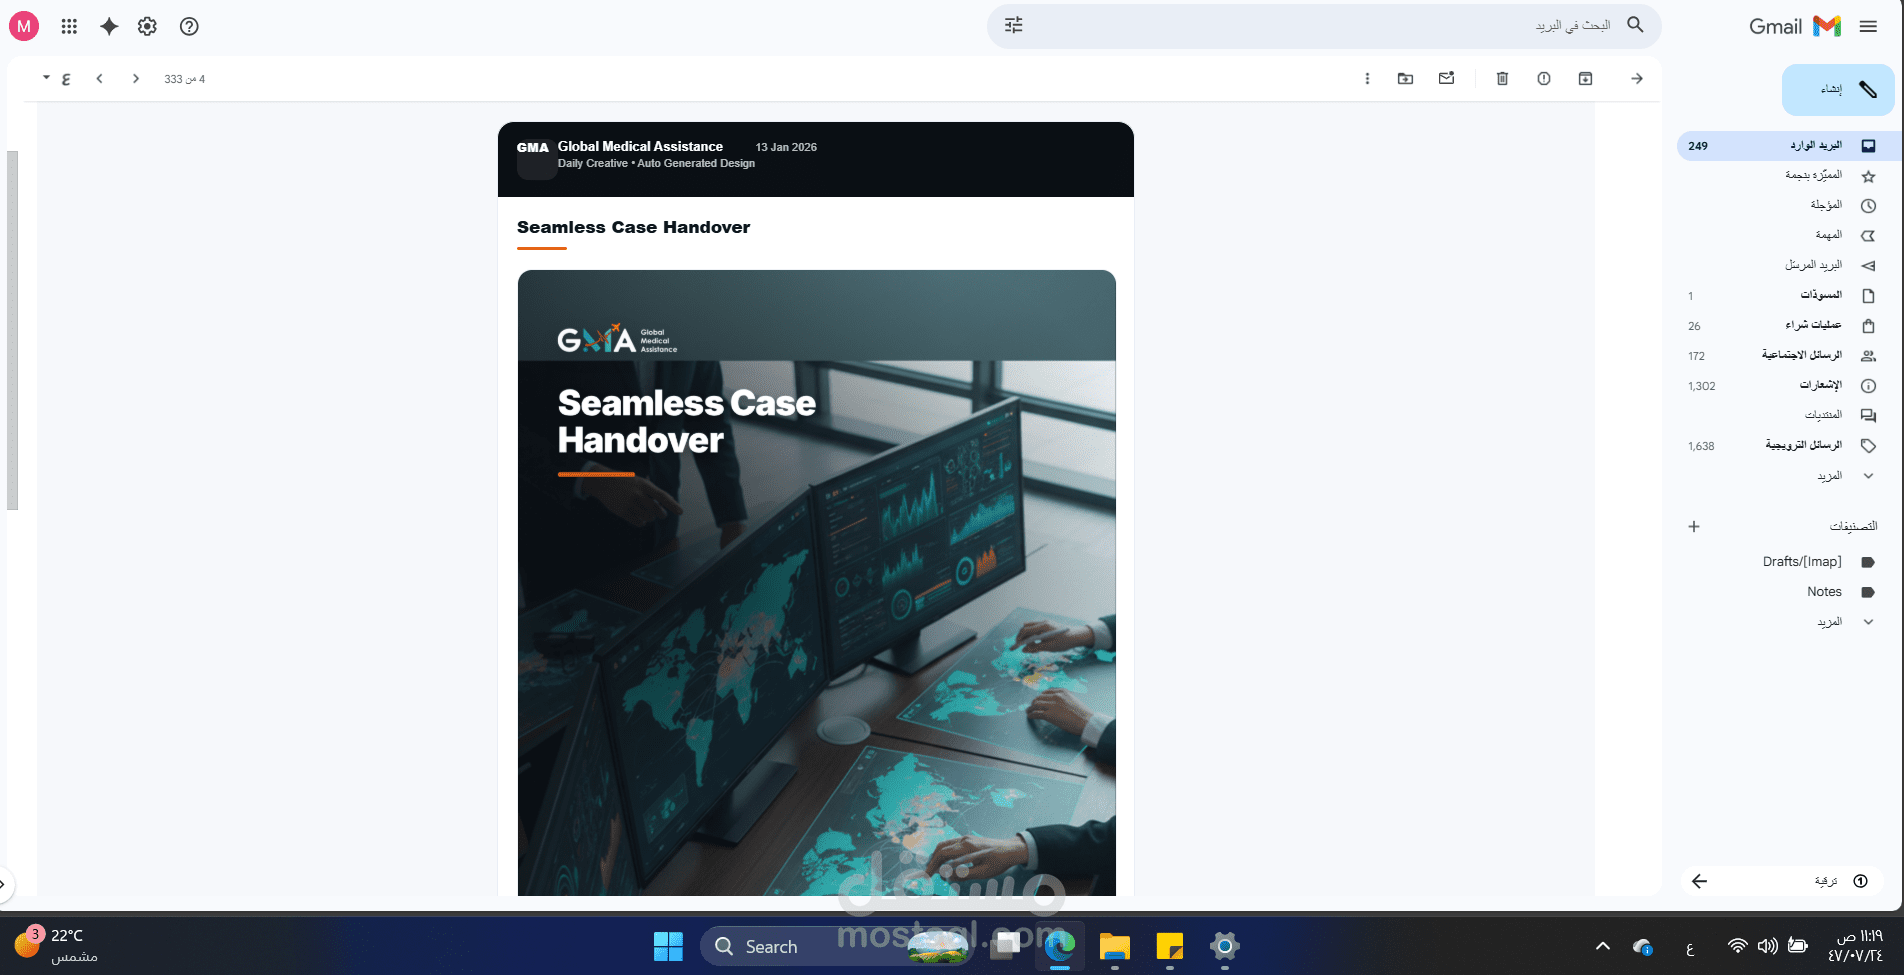The height and width of the screenshot is (975, 1904).
Task: Click the magnifier search icon
Action: [x=1635, y=25]
